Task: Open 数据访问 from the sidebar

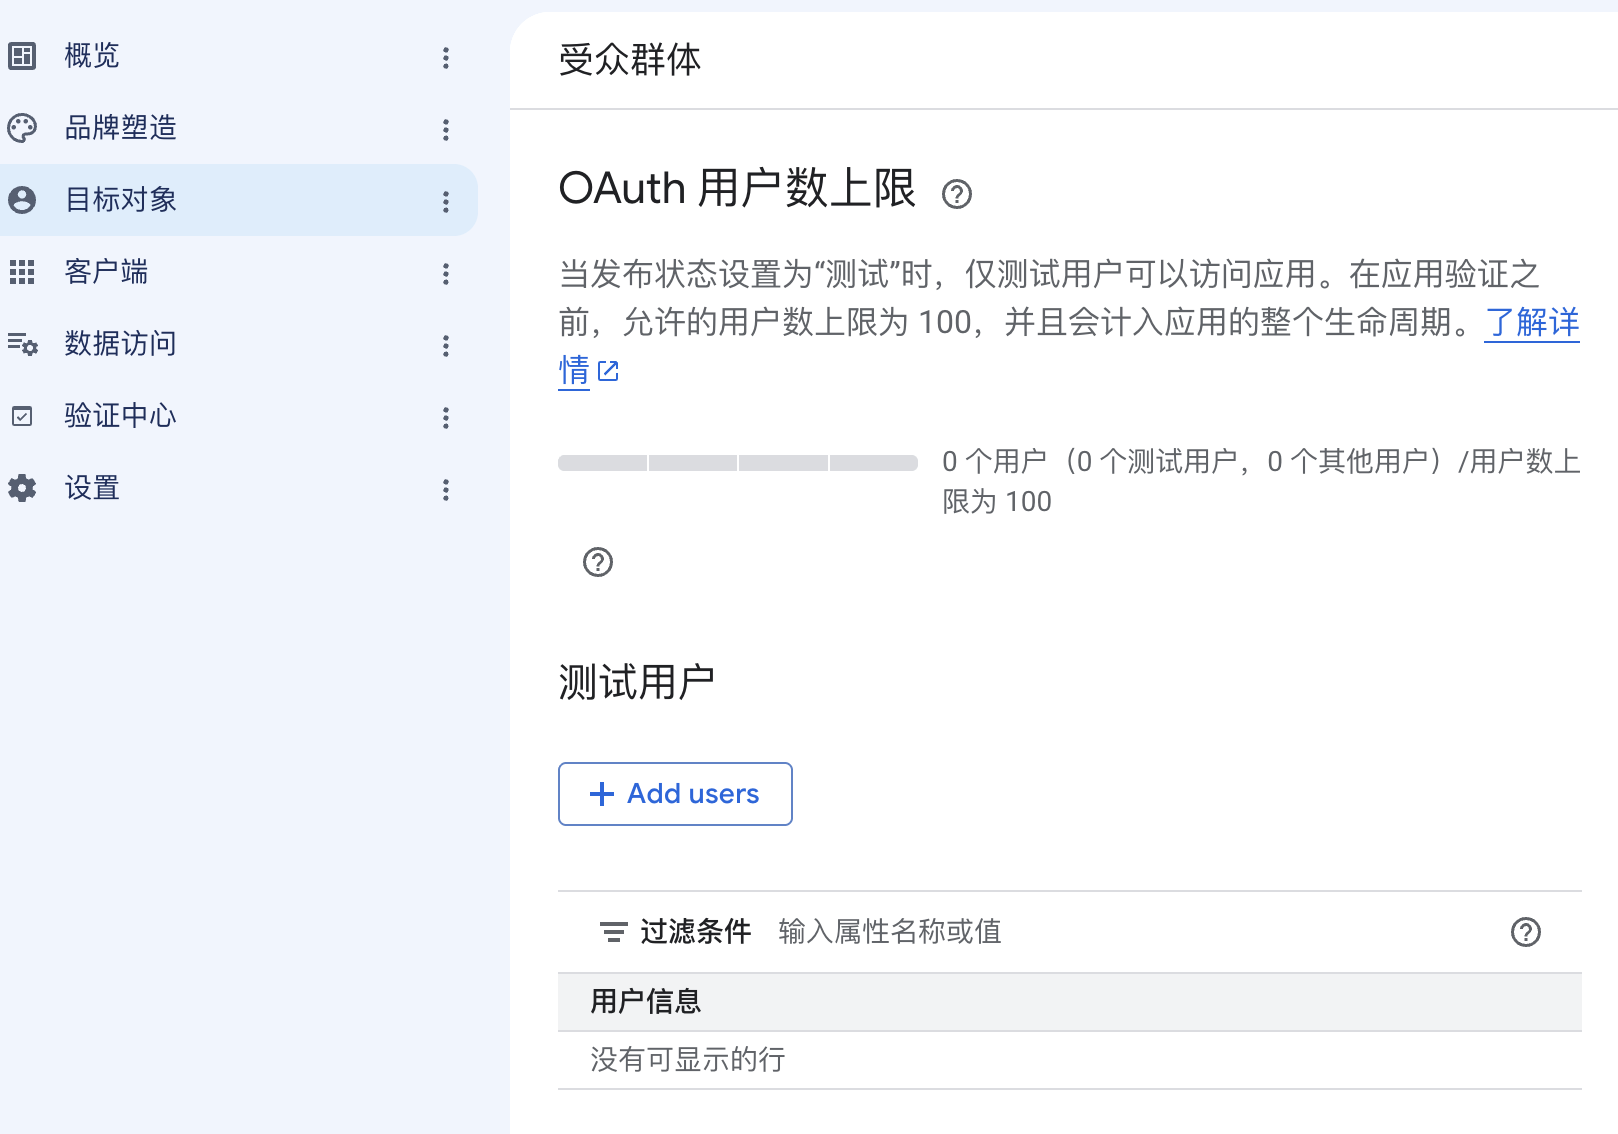Action: click(239, 344)
